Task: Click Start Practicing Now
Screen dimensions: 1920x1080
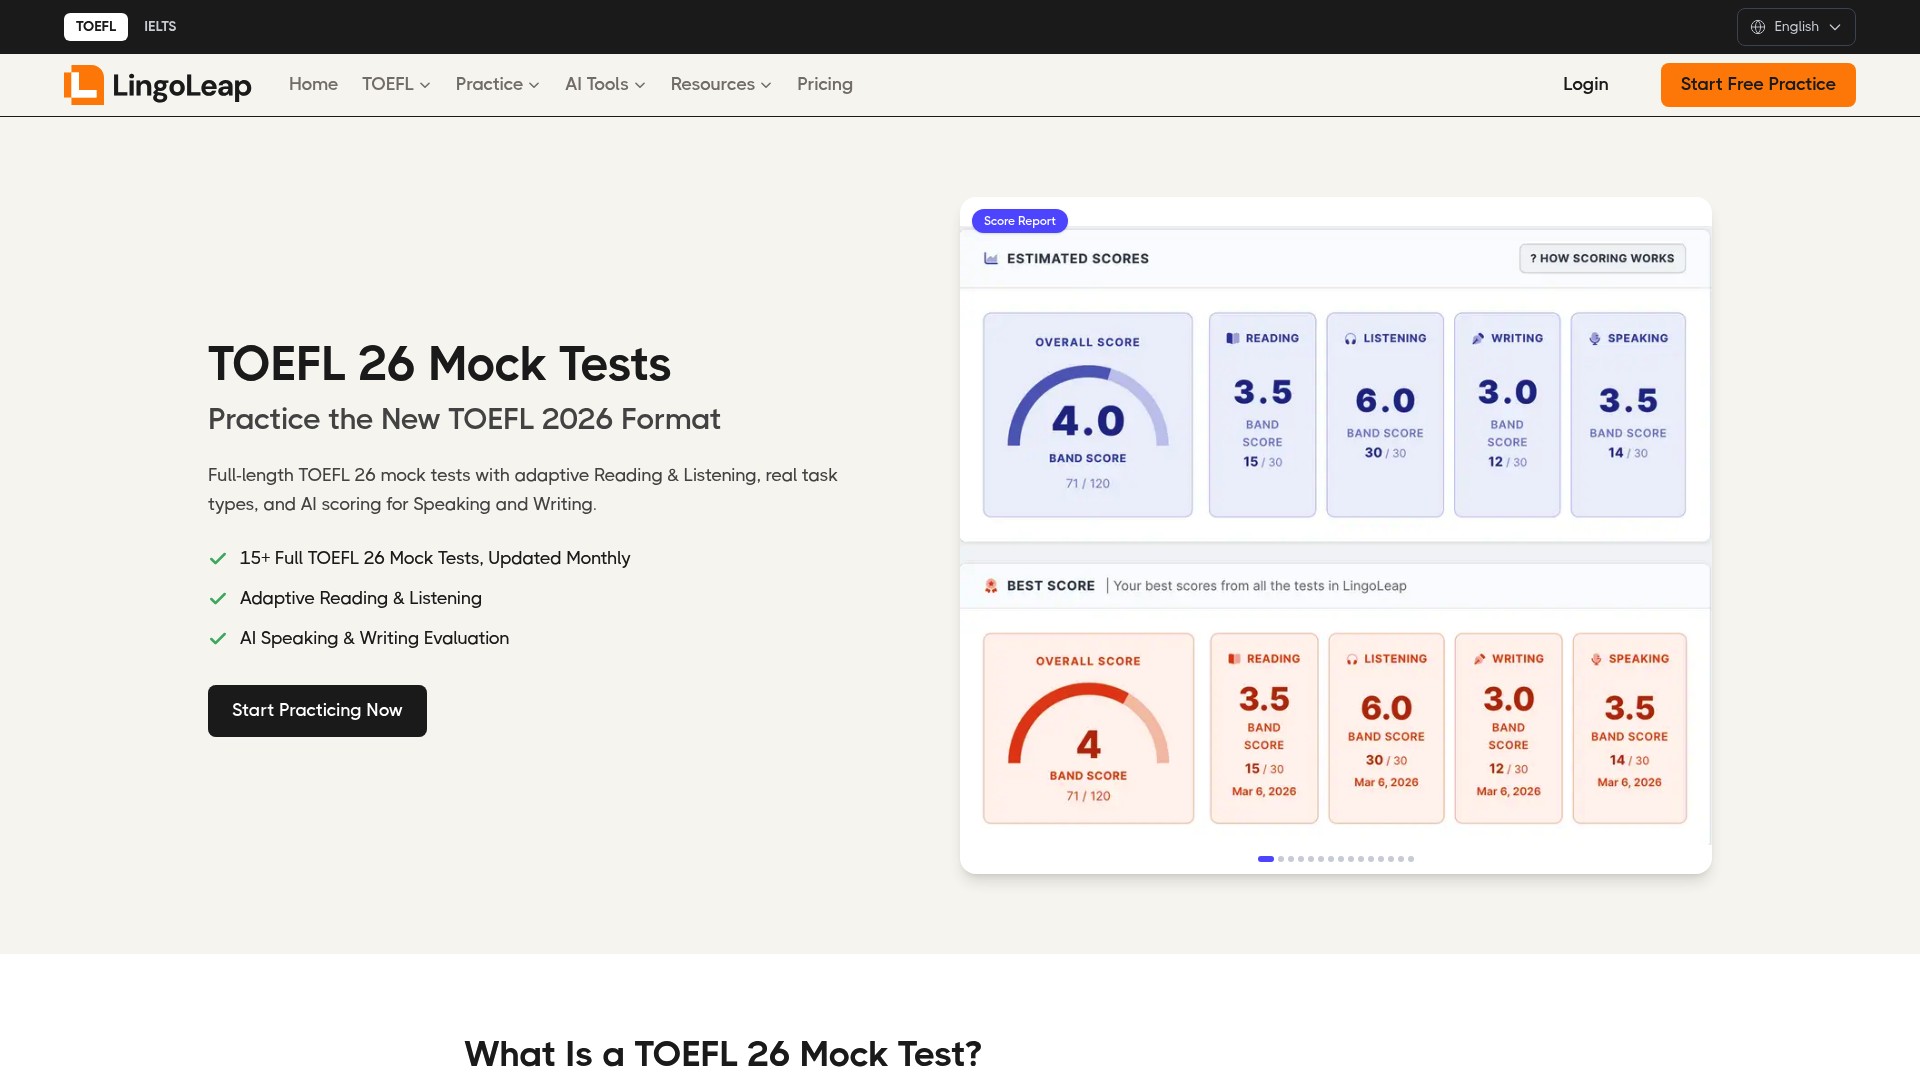Action: 317,711
